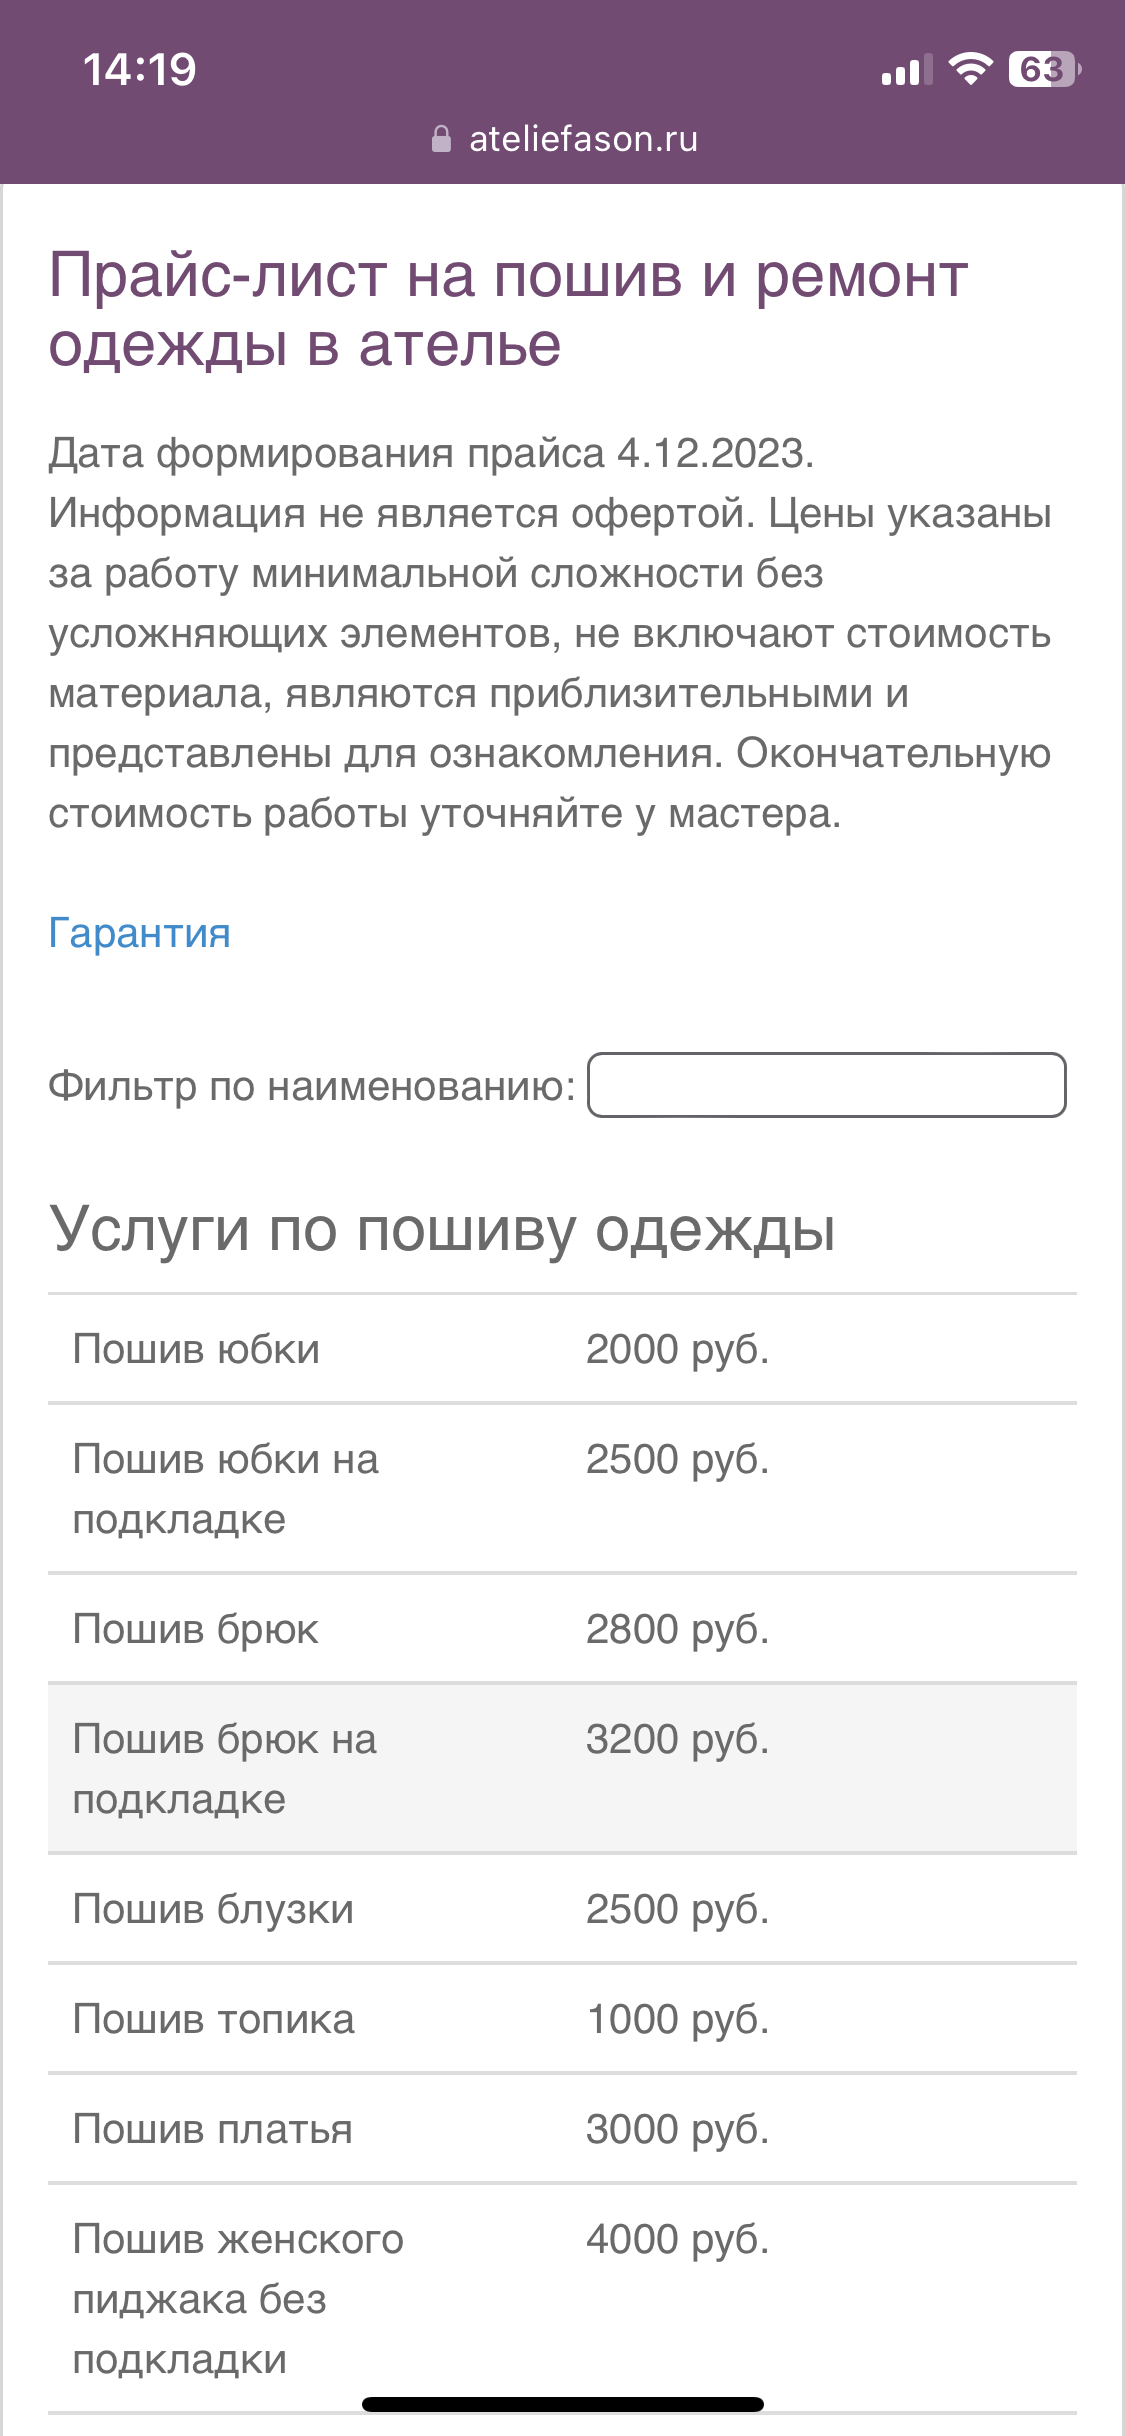Tap the Услуги по пошиву одежды heading
The image size is (1125, 2436).
[x=442, y=1229]
